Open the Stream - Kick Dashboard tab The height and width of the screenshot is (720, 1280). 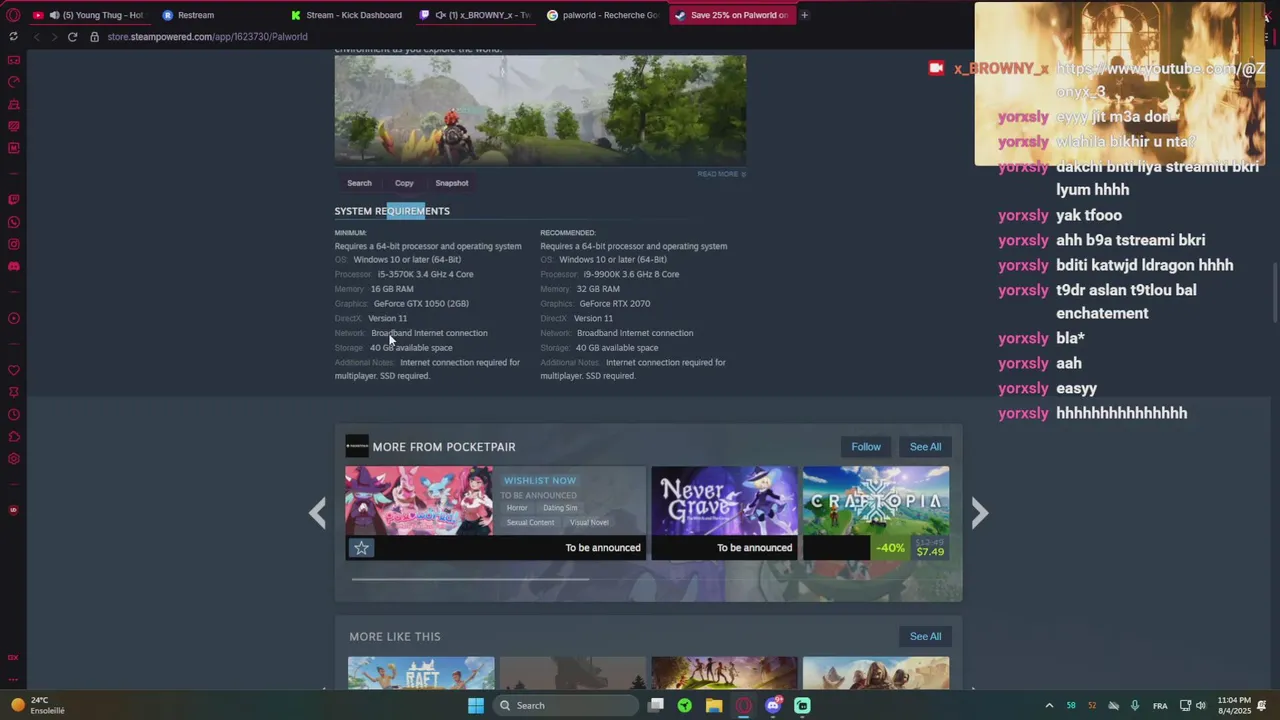click(346, 15)
